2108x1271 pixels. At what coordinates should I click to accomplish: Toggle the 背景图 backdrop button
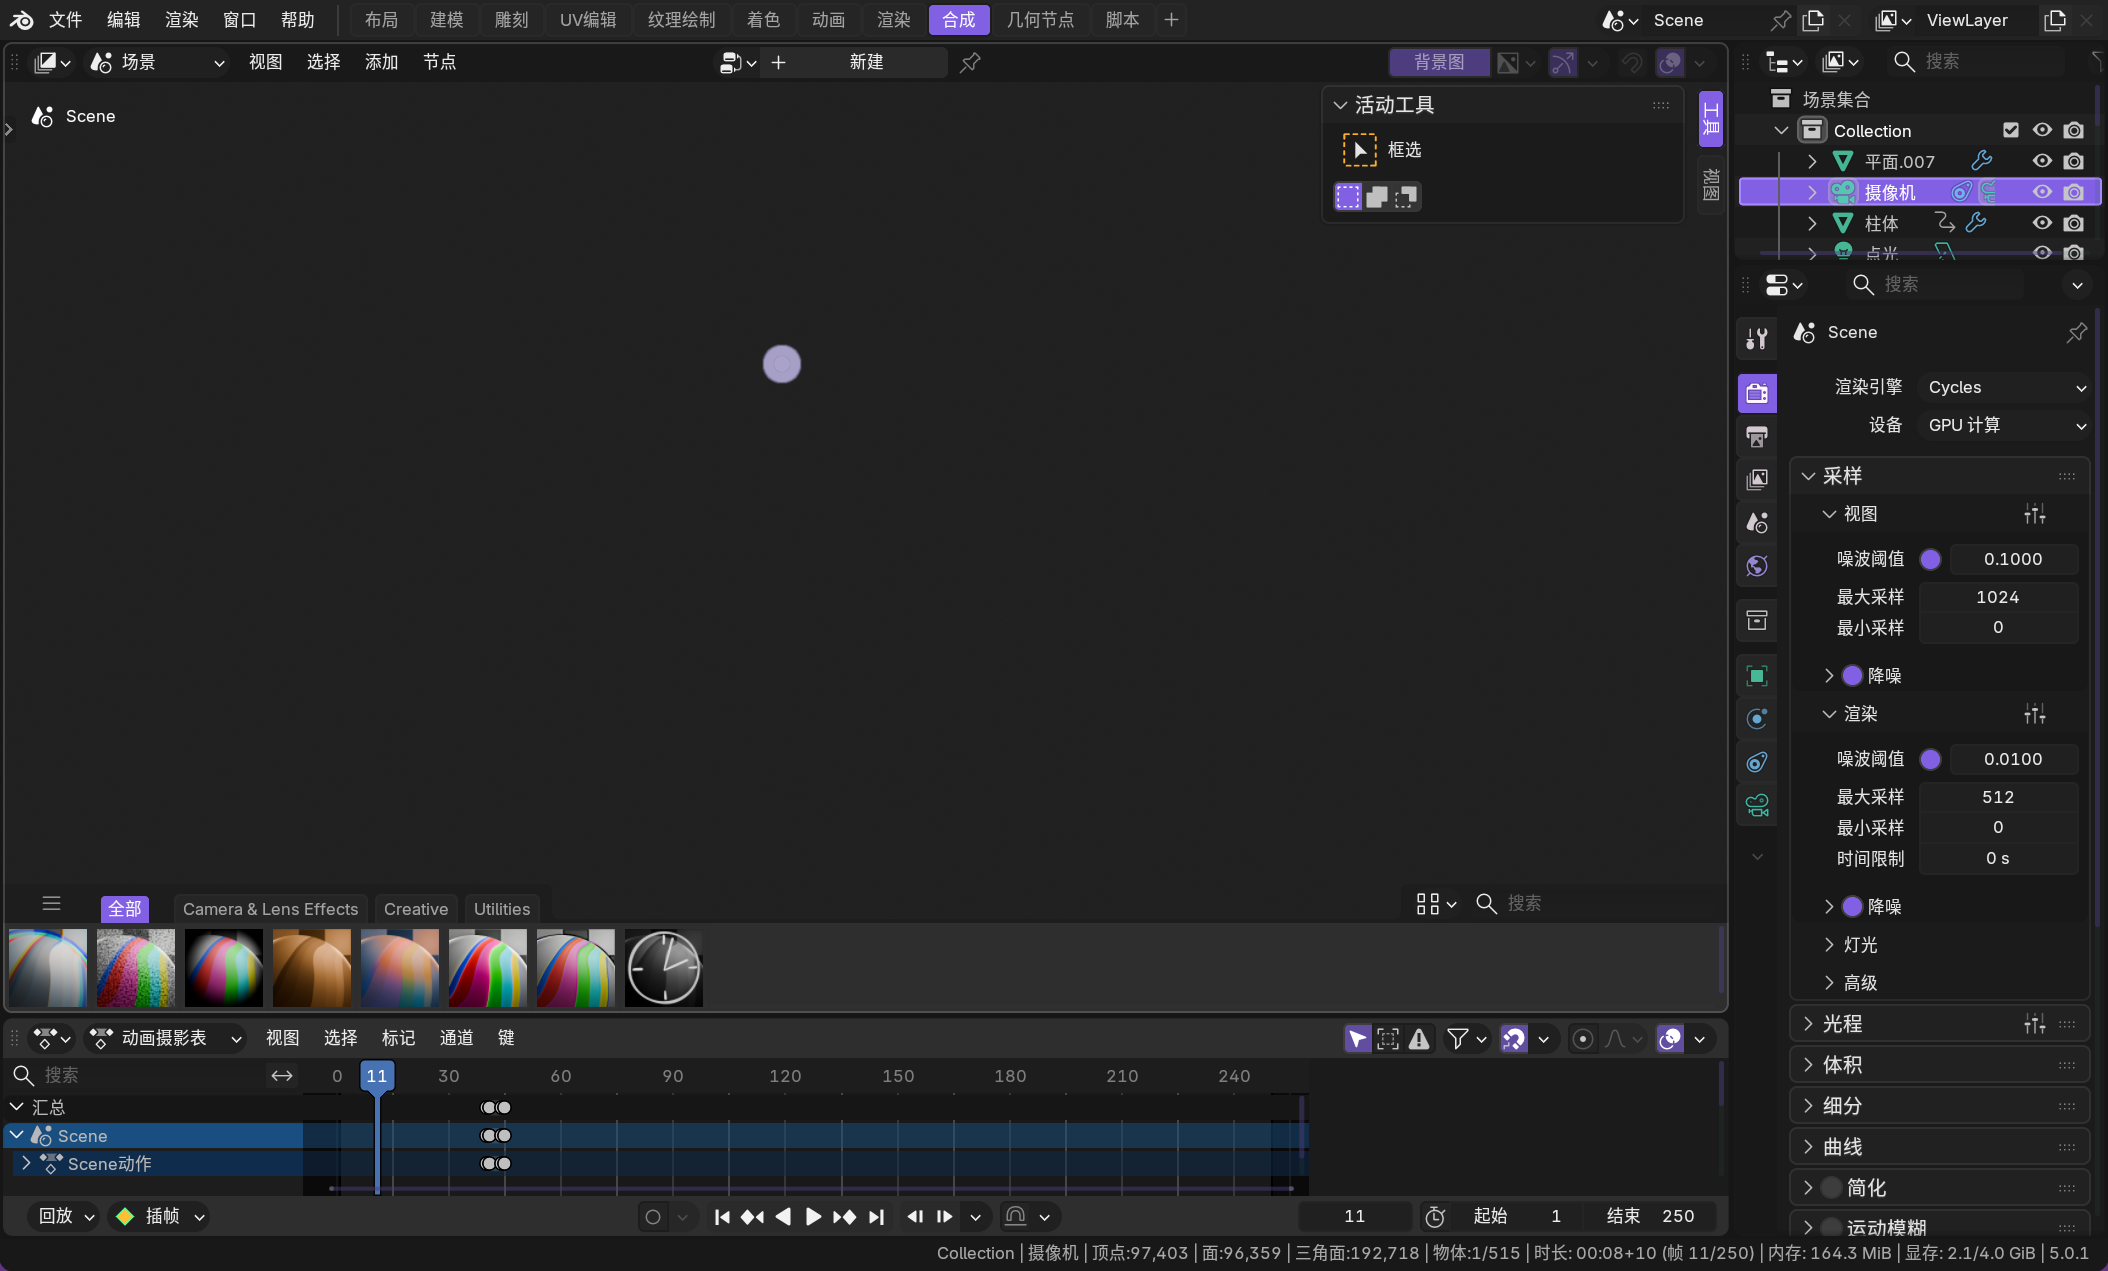click(x=1438, y=62)
